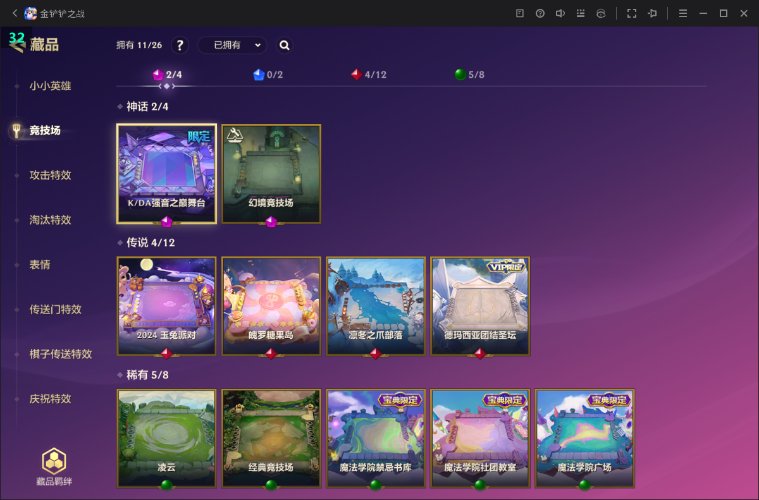This screenshot has width=759, height=500.
Task: Open the collection help question mark
Action: pyautogui.click(x=180, y=45)
